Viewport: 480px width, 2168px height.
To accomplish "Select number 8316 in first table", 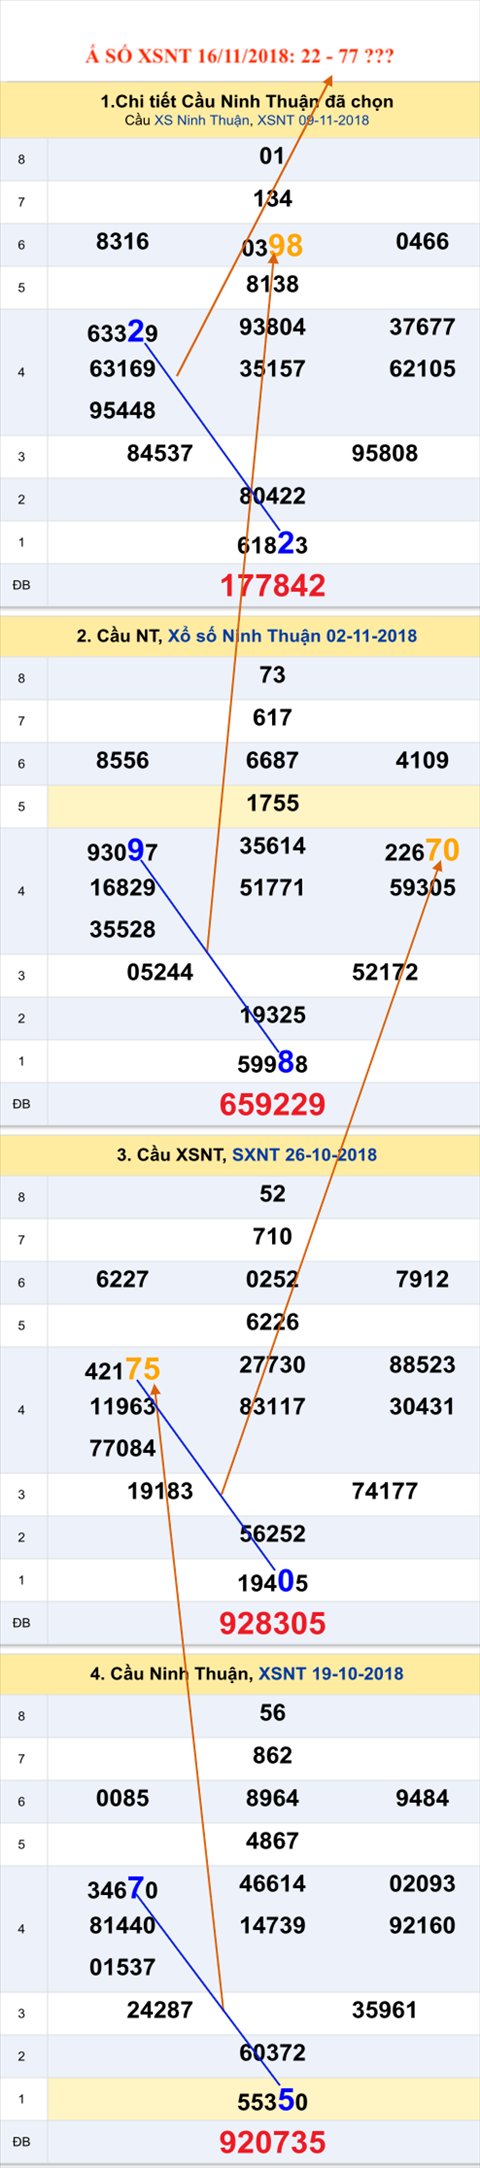I will click(122, 241).
